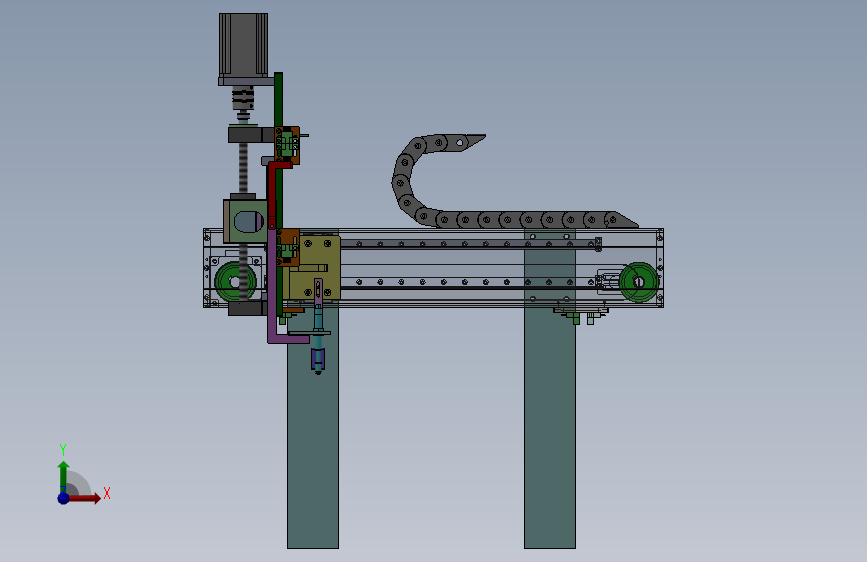The width and height of the screenshot is (867, 562).
Task: Click the blue Z axis ball of the triad
Action: point(63,498)
